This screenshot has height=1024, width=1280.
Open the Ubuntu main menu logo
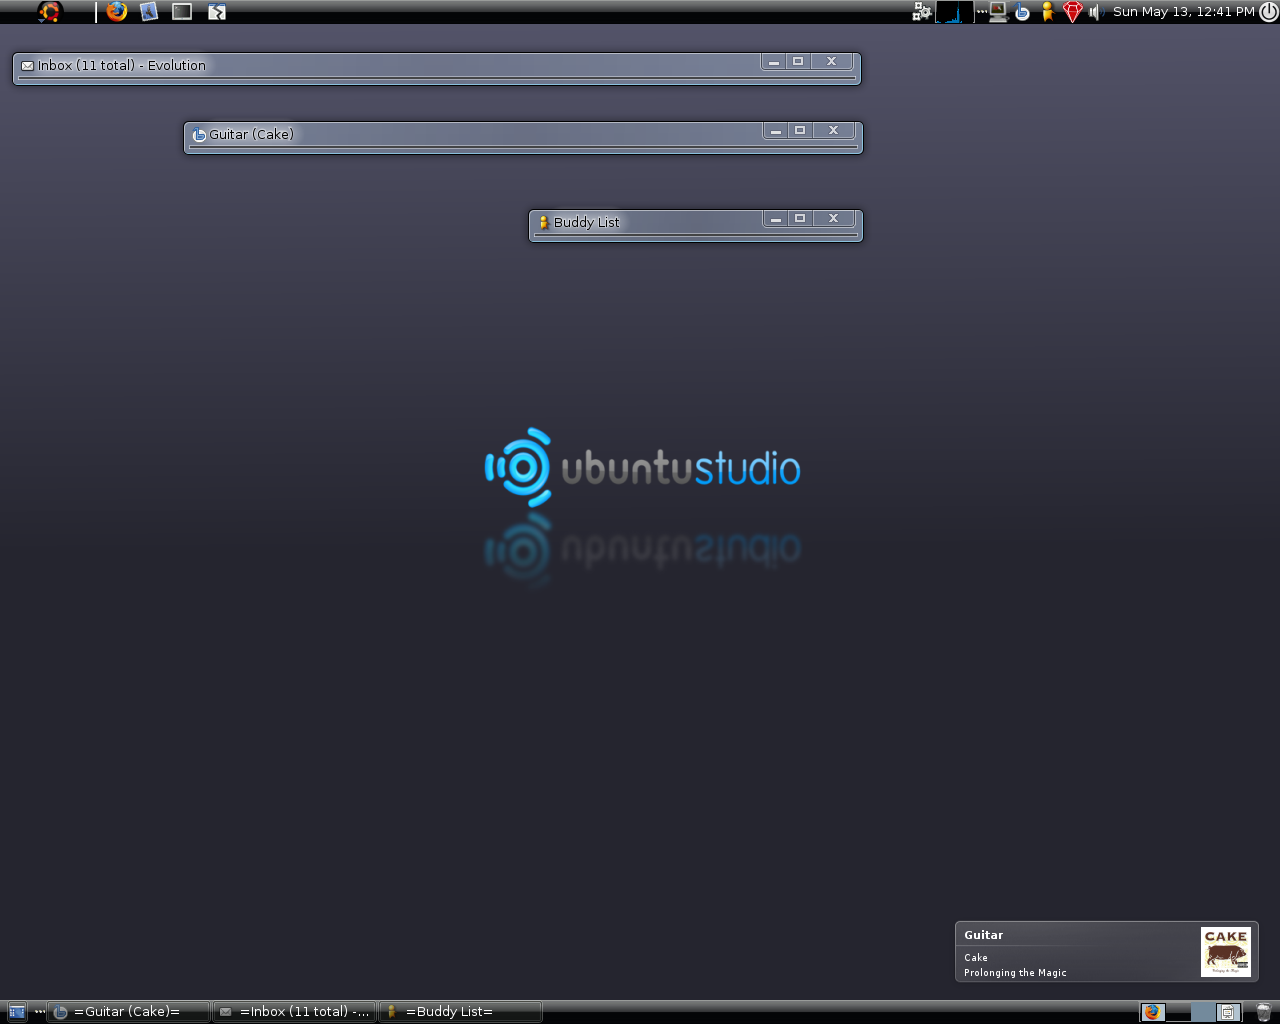pos(49,12)
